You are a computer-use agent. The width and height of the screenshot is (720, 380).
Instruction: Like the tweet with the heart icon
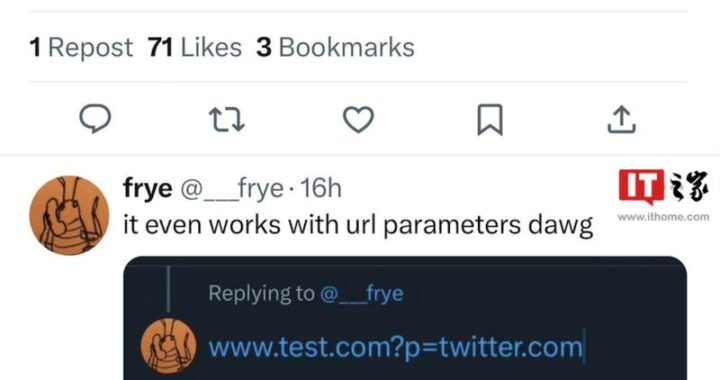coord(359,119)
